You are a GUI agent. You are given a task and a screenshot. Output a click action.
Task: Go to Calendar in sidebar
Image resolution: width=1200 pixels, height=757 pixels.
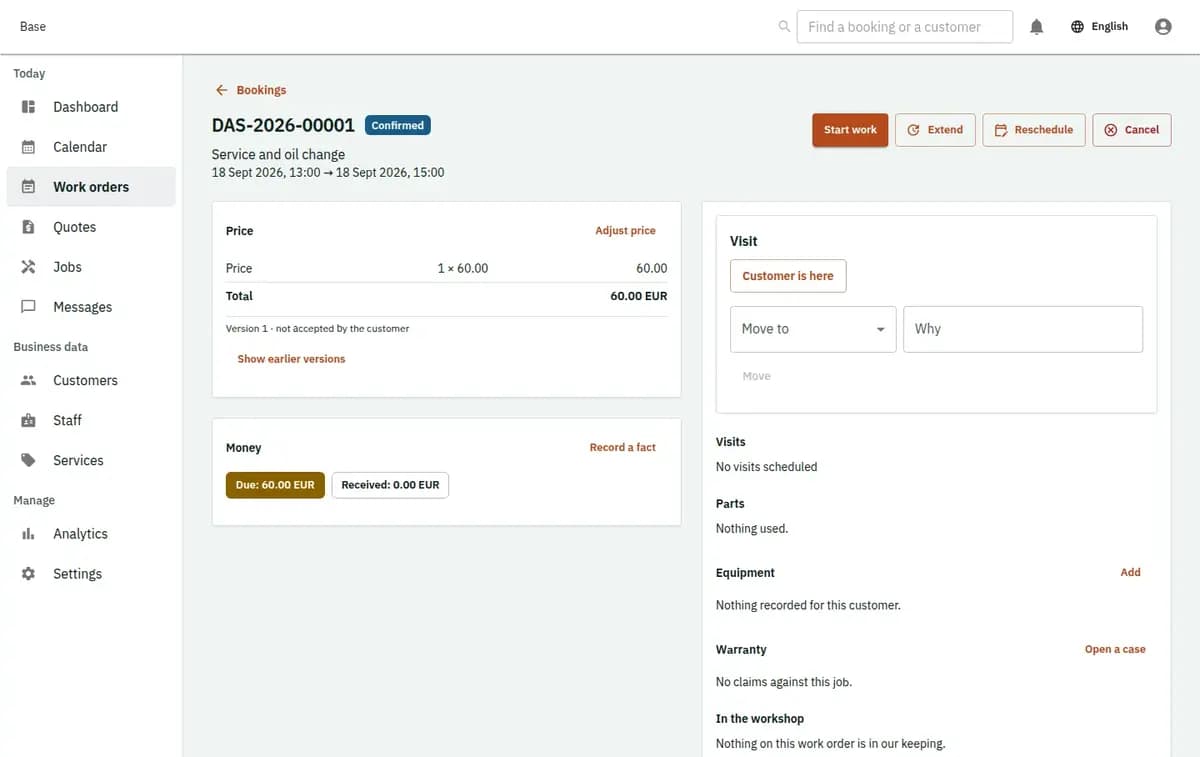[x=91, y=147]
